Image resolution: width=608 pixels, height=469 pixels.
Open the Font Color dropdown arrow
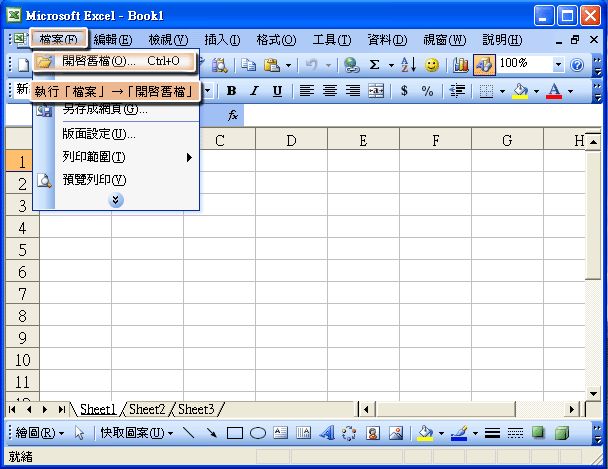click(x=570, y=91)
